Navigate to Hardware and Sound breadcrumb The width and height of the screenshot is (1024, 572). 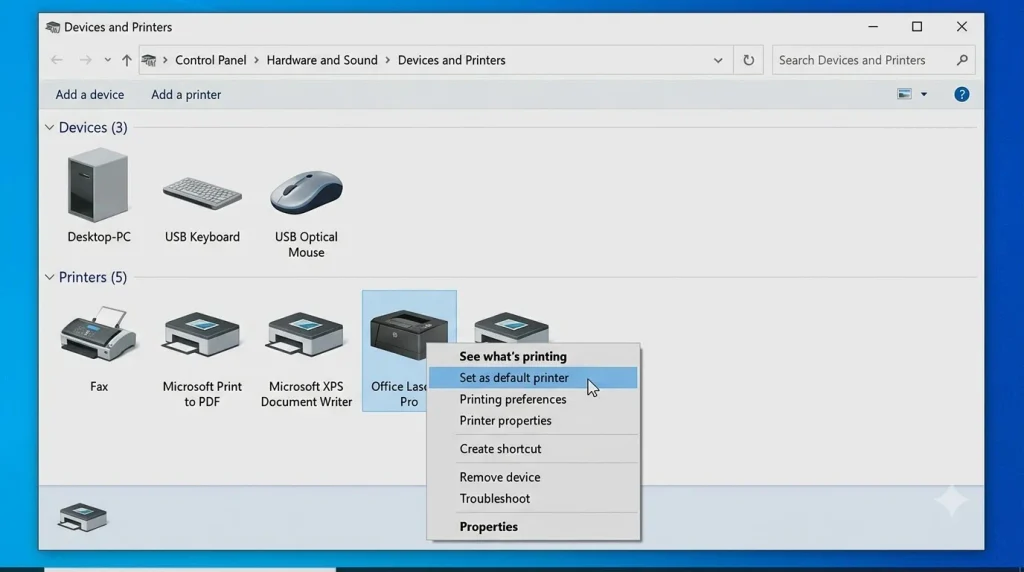[x=322, y=60]
